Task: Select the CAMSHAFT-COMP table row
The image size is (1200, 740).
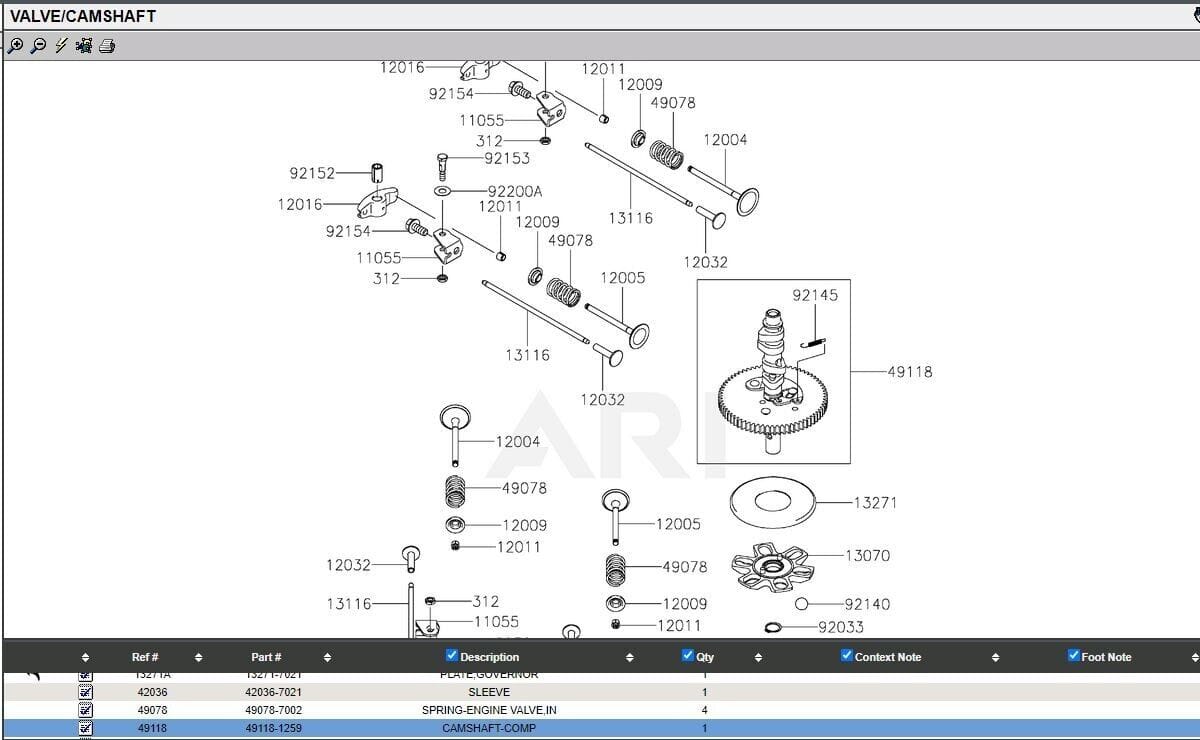Action: point(488,728)
